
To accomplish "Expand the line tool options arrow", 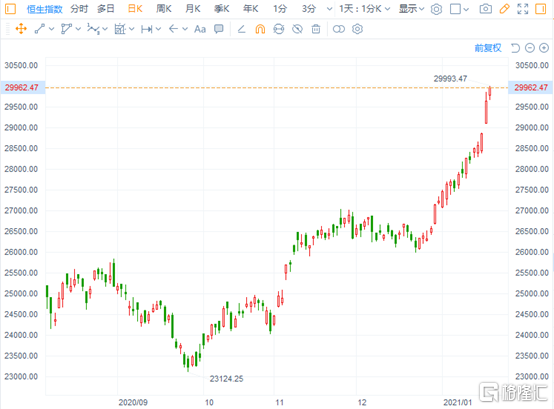I will [x=52, y=29].
